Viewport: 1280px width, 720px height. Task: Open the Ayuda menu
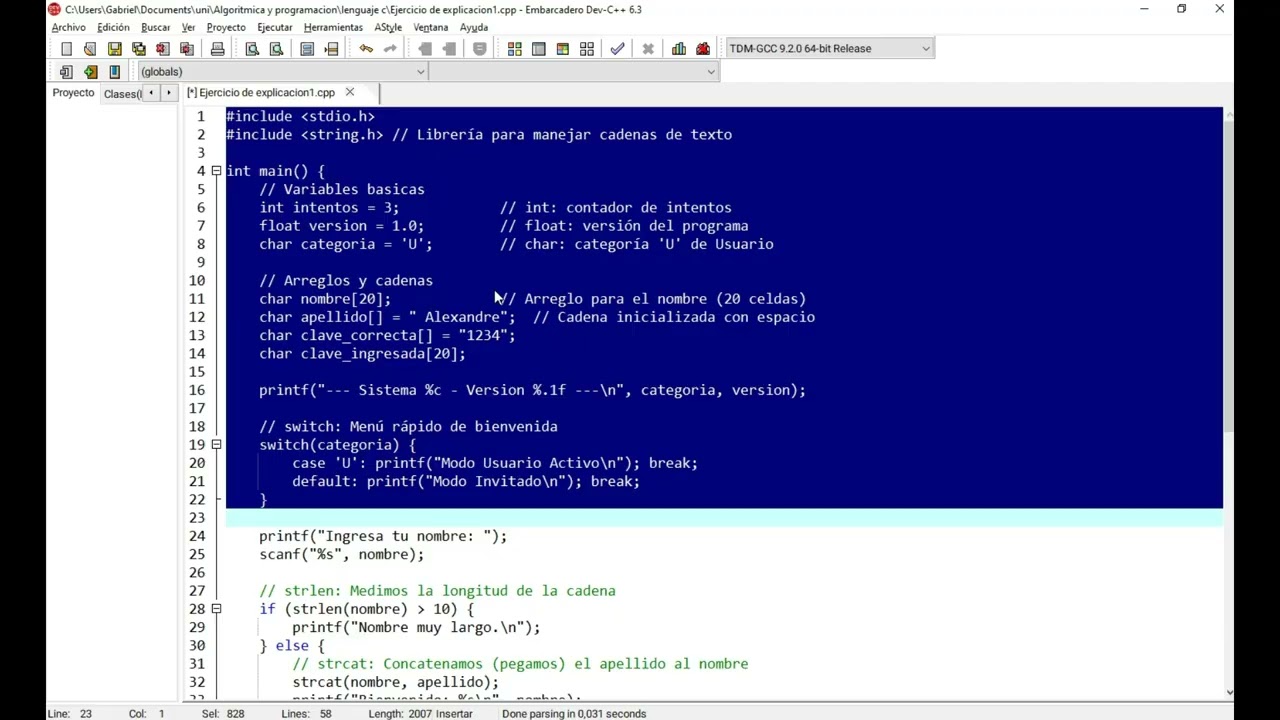coord(474,27)
